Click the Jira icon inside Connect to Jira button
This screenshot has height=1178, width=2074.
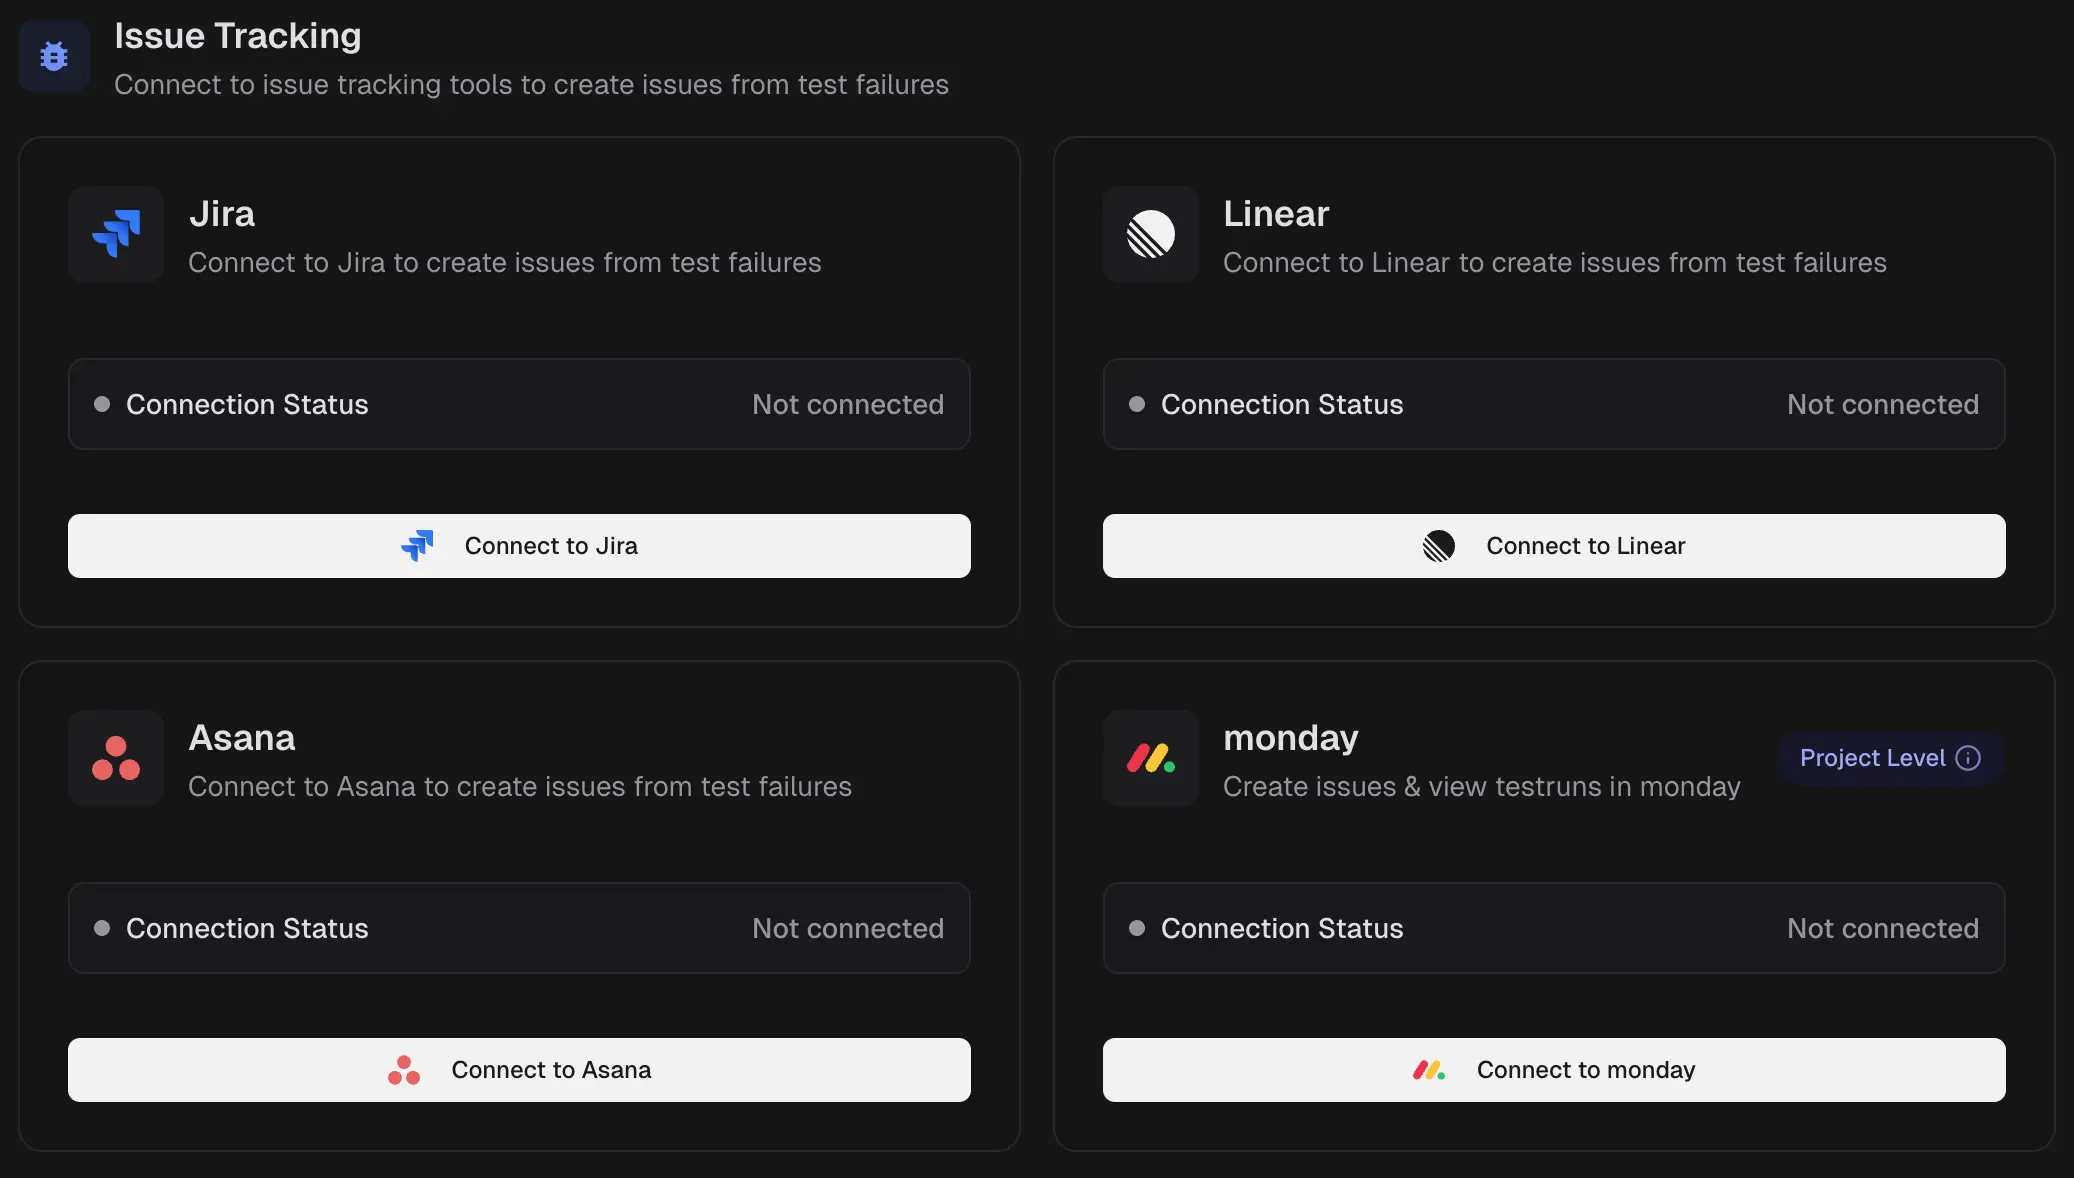coord(419,546)
